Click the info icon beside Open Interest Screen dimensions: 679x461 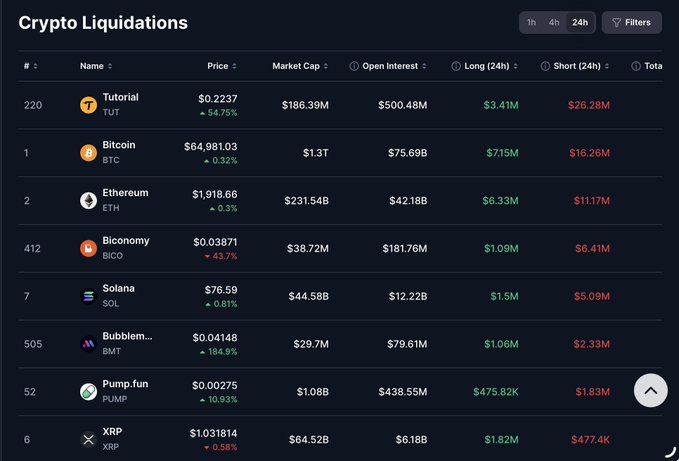click(x=354, y=66)
